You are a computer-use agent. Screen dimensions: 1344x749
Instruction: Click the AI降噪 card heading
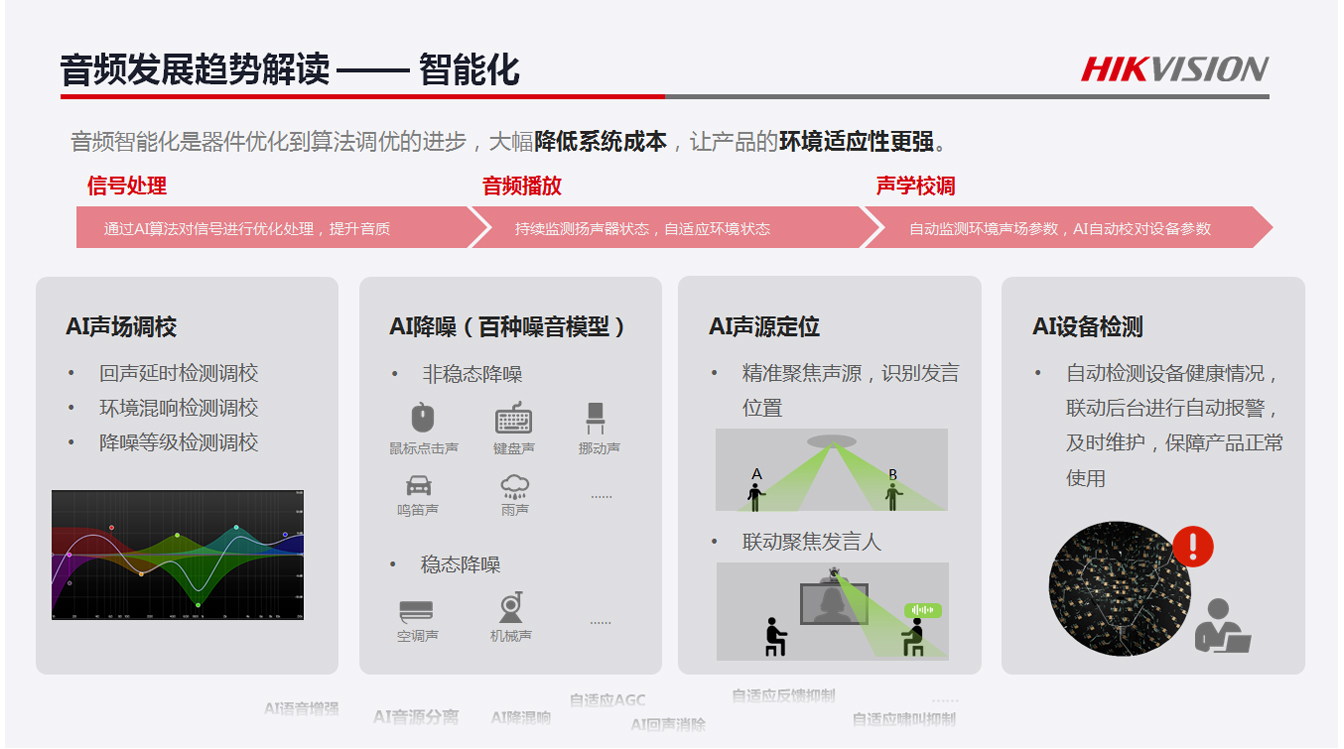pos(507,327)
